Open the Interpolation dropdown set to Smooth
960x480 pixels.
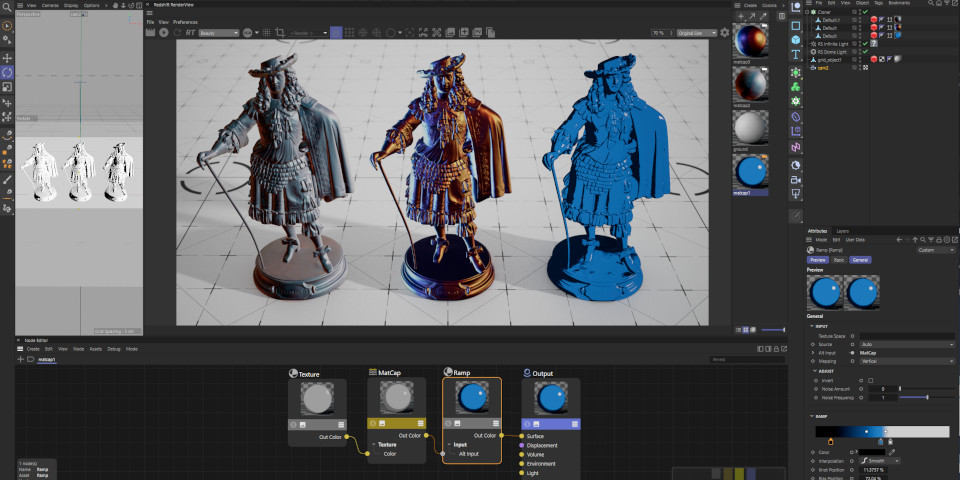[x=880, y=460]
